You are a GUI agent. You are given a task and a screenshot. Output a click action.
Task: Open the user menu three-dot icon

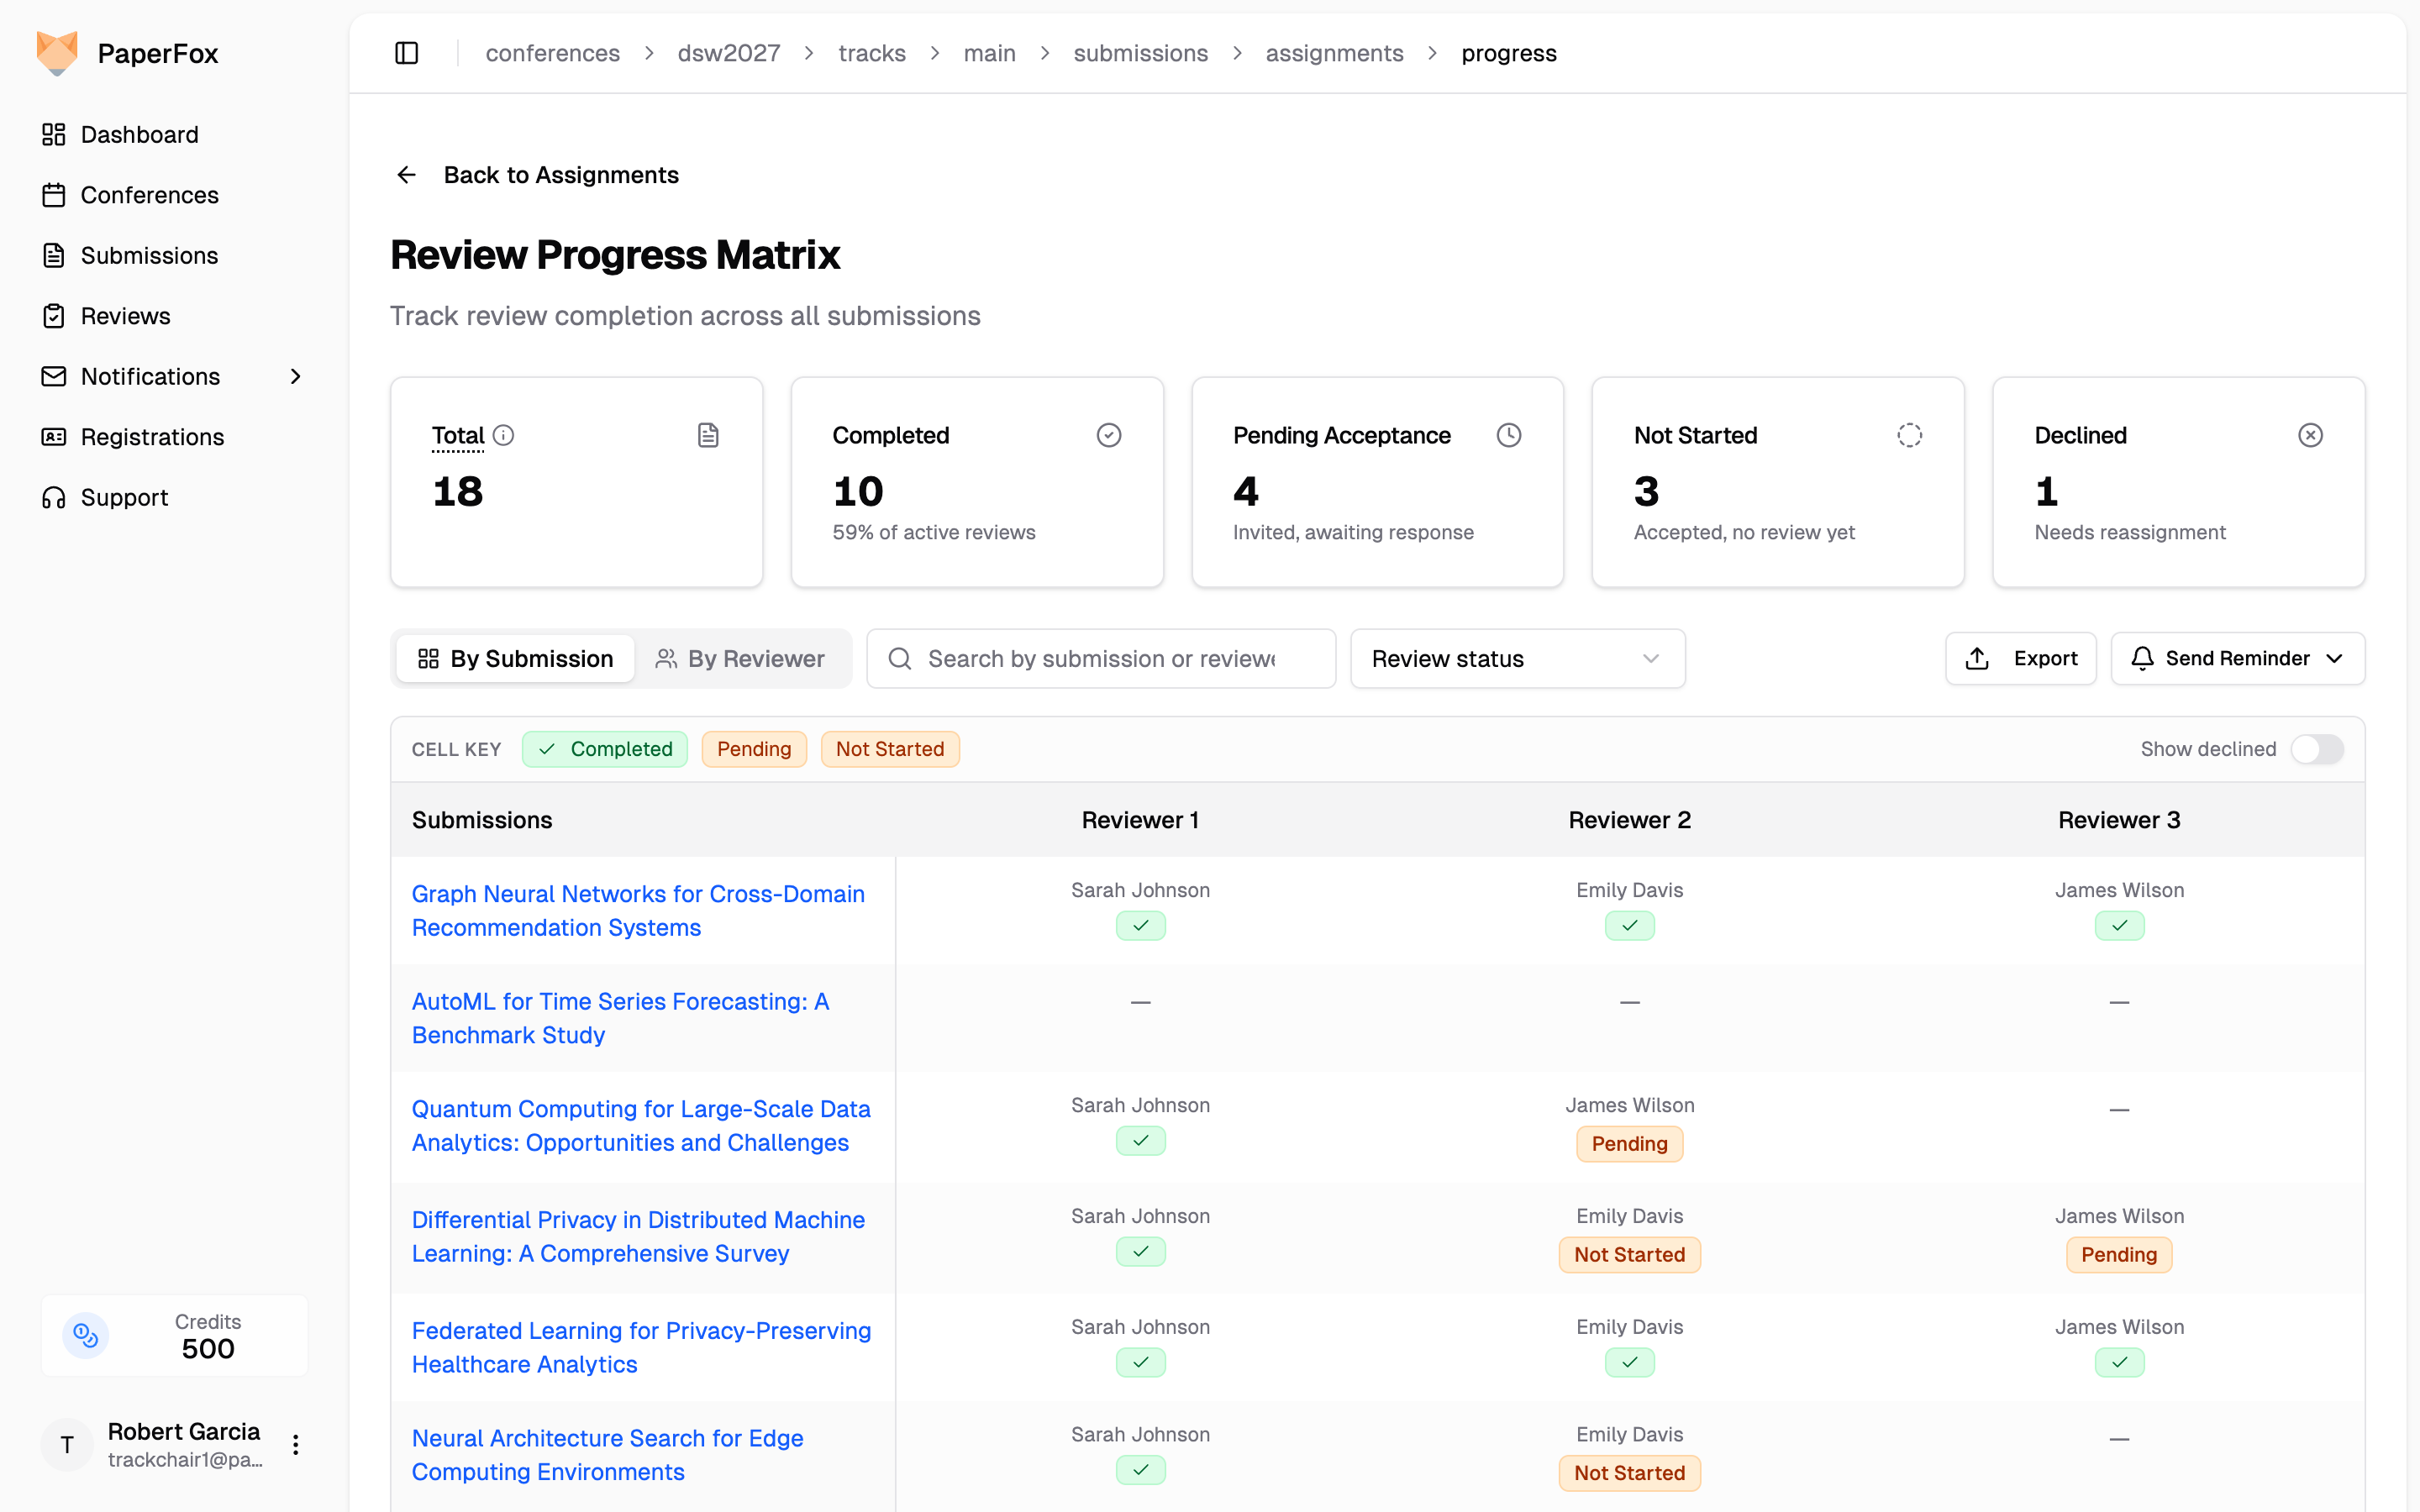pos(295,1444)
